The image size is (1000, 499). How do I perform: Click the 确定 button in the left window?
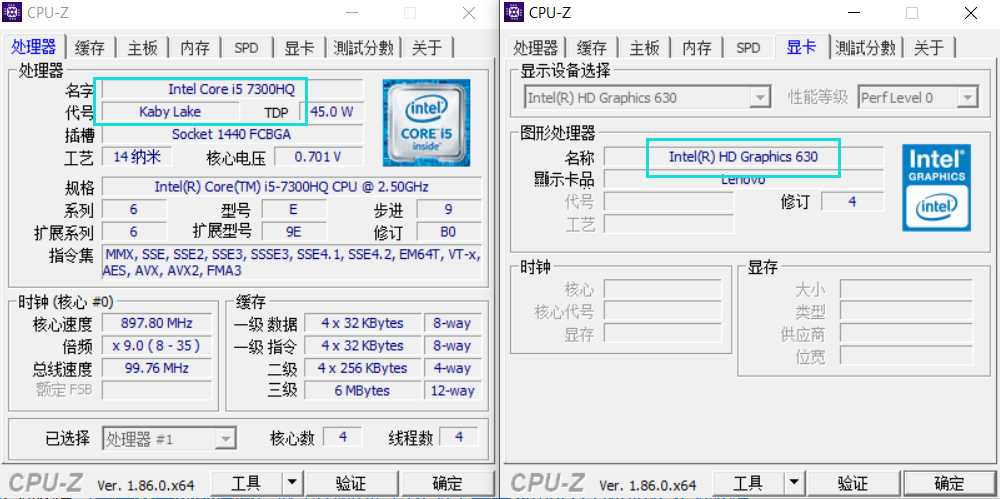447,483
